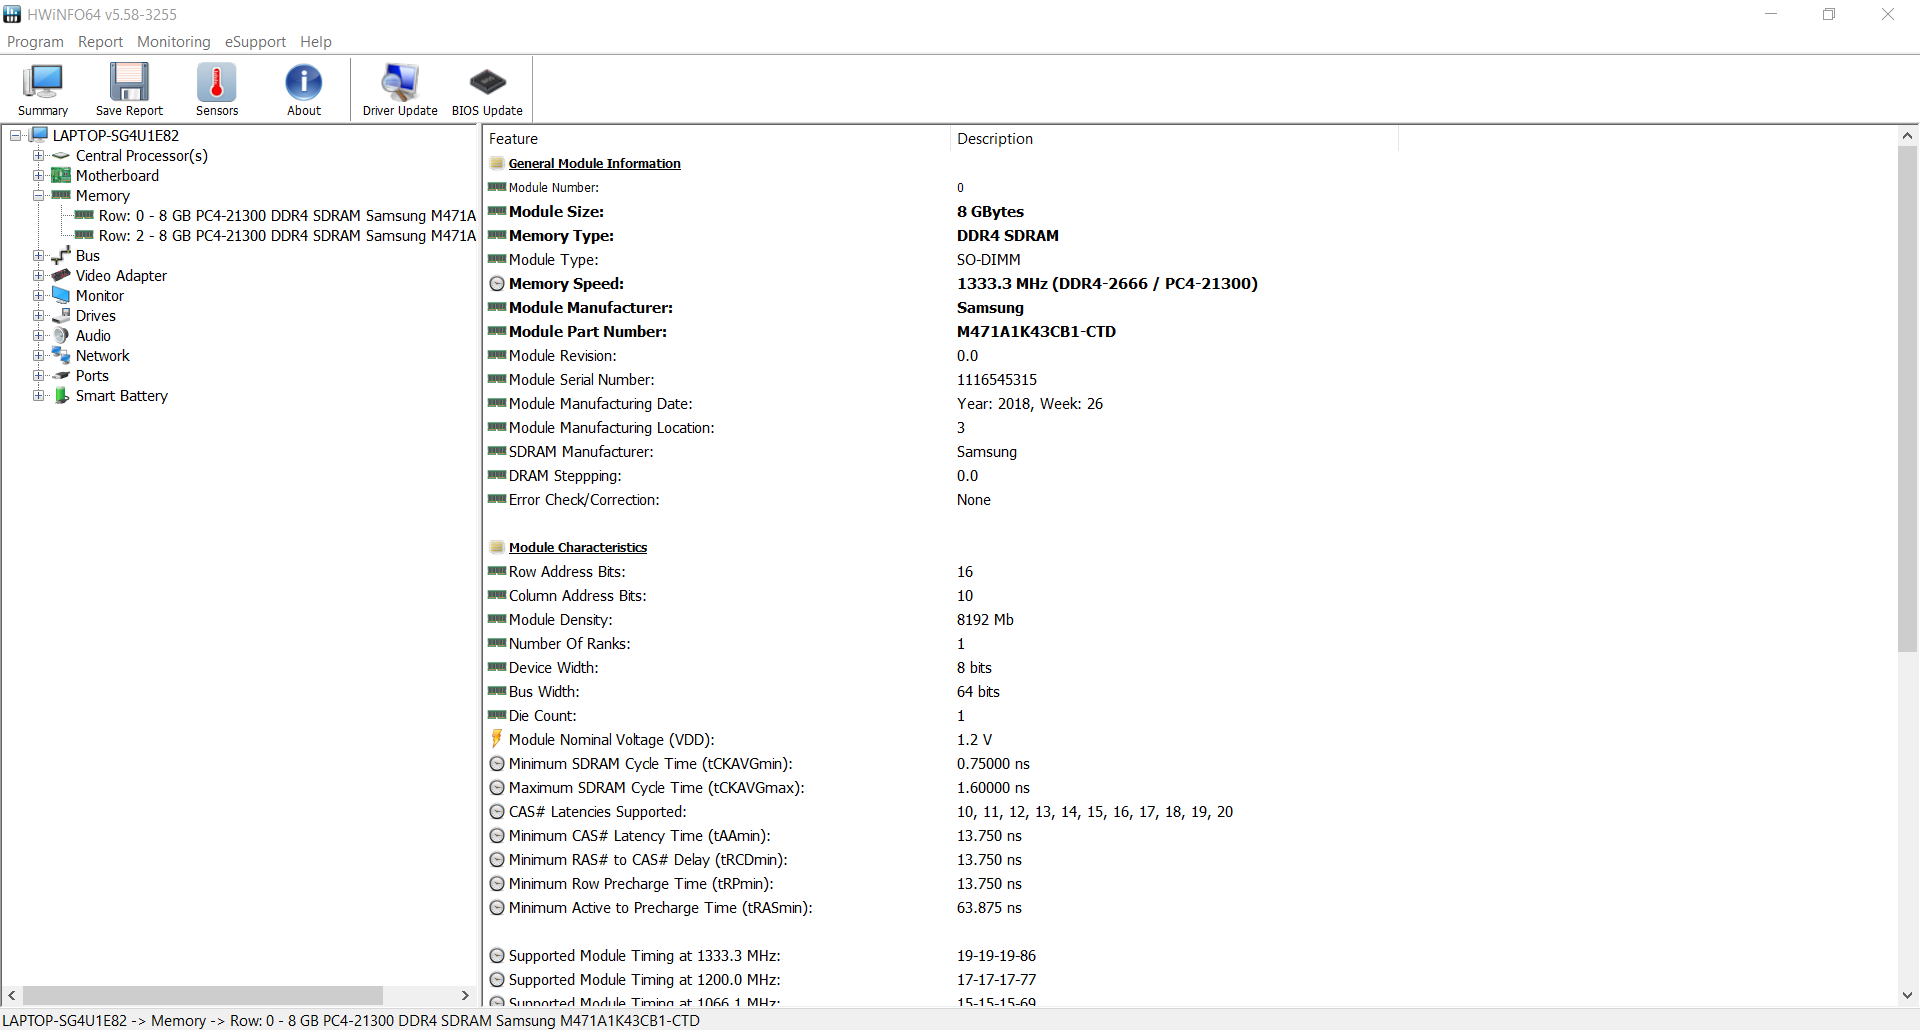
Task: Click the Module Characteristics heading
Action: point(578,547)
